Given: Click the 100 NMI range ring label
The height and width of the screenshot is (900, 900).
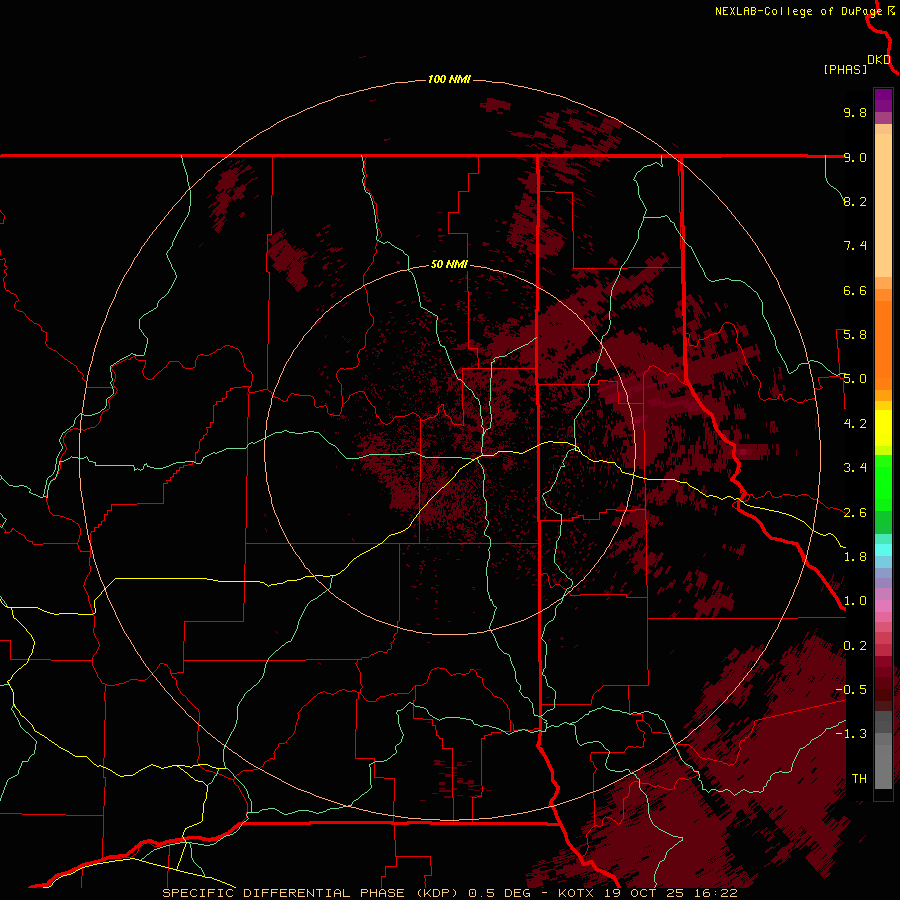Looking at the screenshot, I should coord(449,79).
